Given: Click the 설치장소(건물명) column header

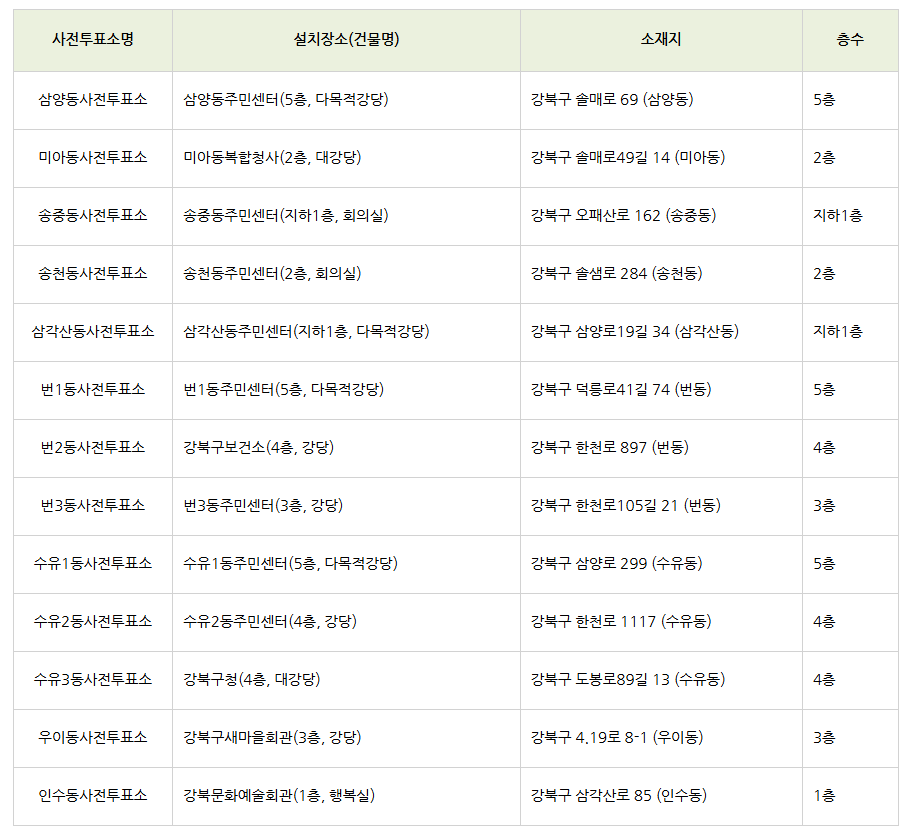Looking at the screenshot, I should click(x=346, y=40).
